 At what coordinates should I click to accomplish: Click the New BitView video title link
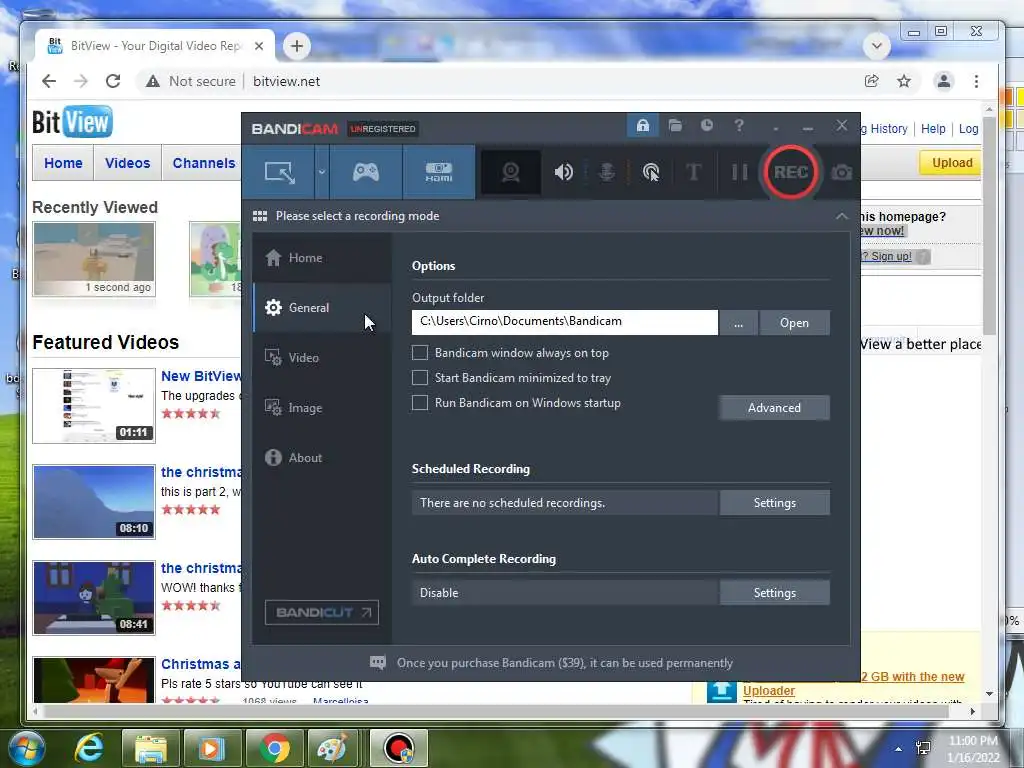pyautogui.click(x=201, y=376)
